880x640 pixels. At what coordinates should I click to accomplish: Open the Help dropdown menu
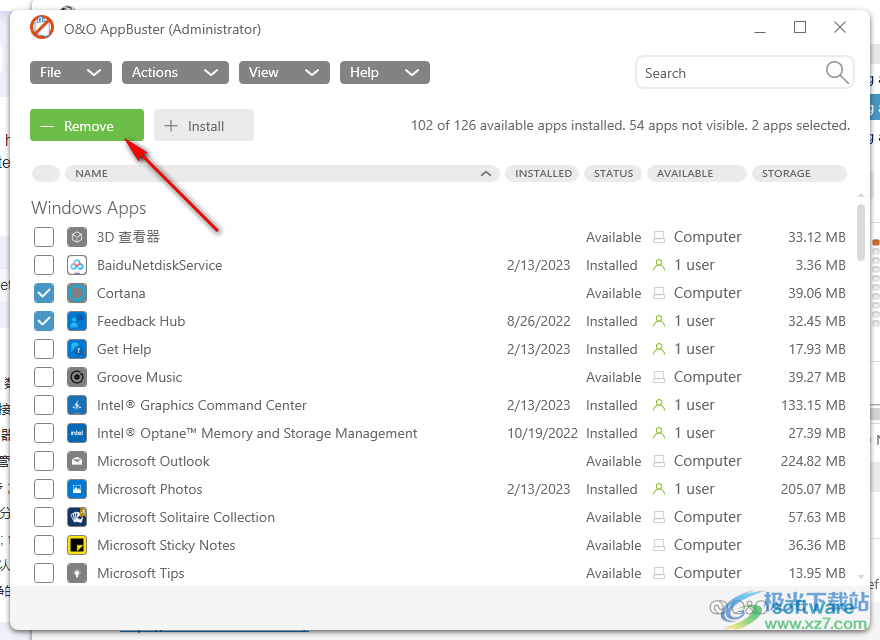pyautogui.click(x=384, y=72)
